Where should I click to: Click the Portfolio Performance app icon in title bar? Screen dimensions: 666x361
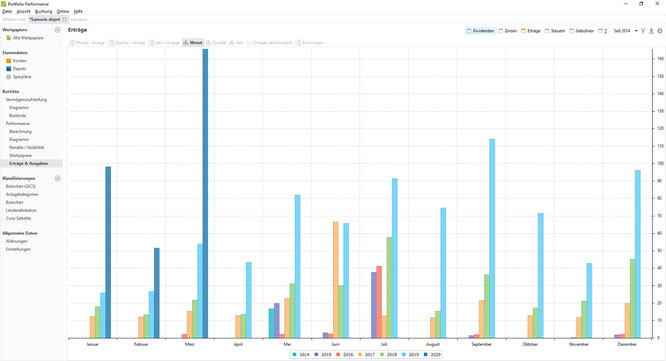pyautogui.click(x=4, y=4)
